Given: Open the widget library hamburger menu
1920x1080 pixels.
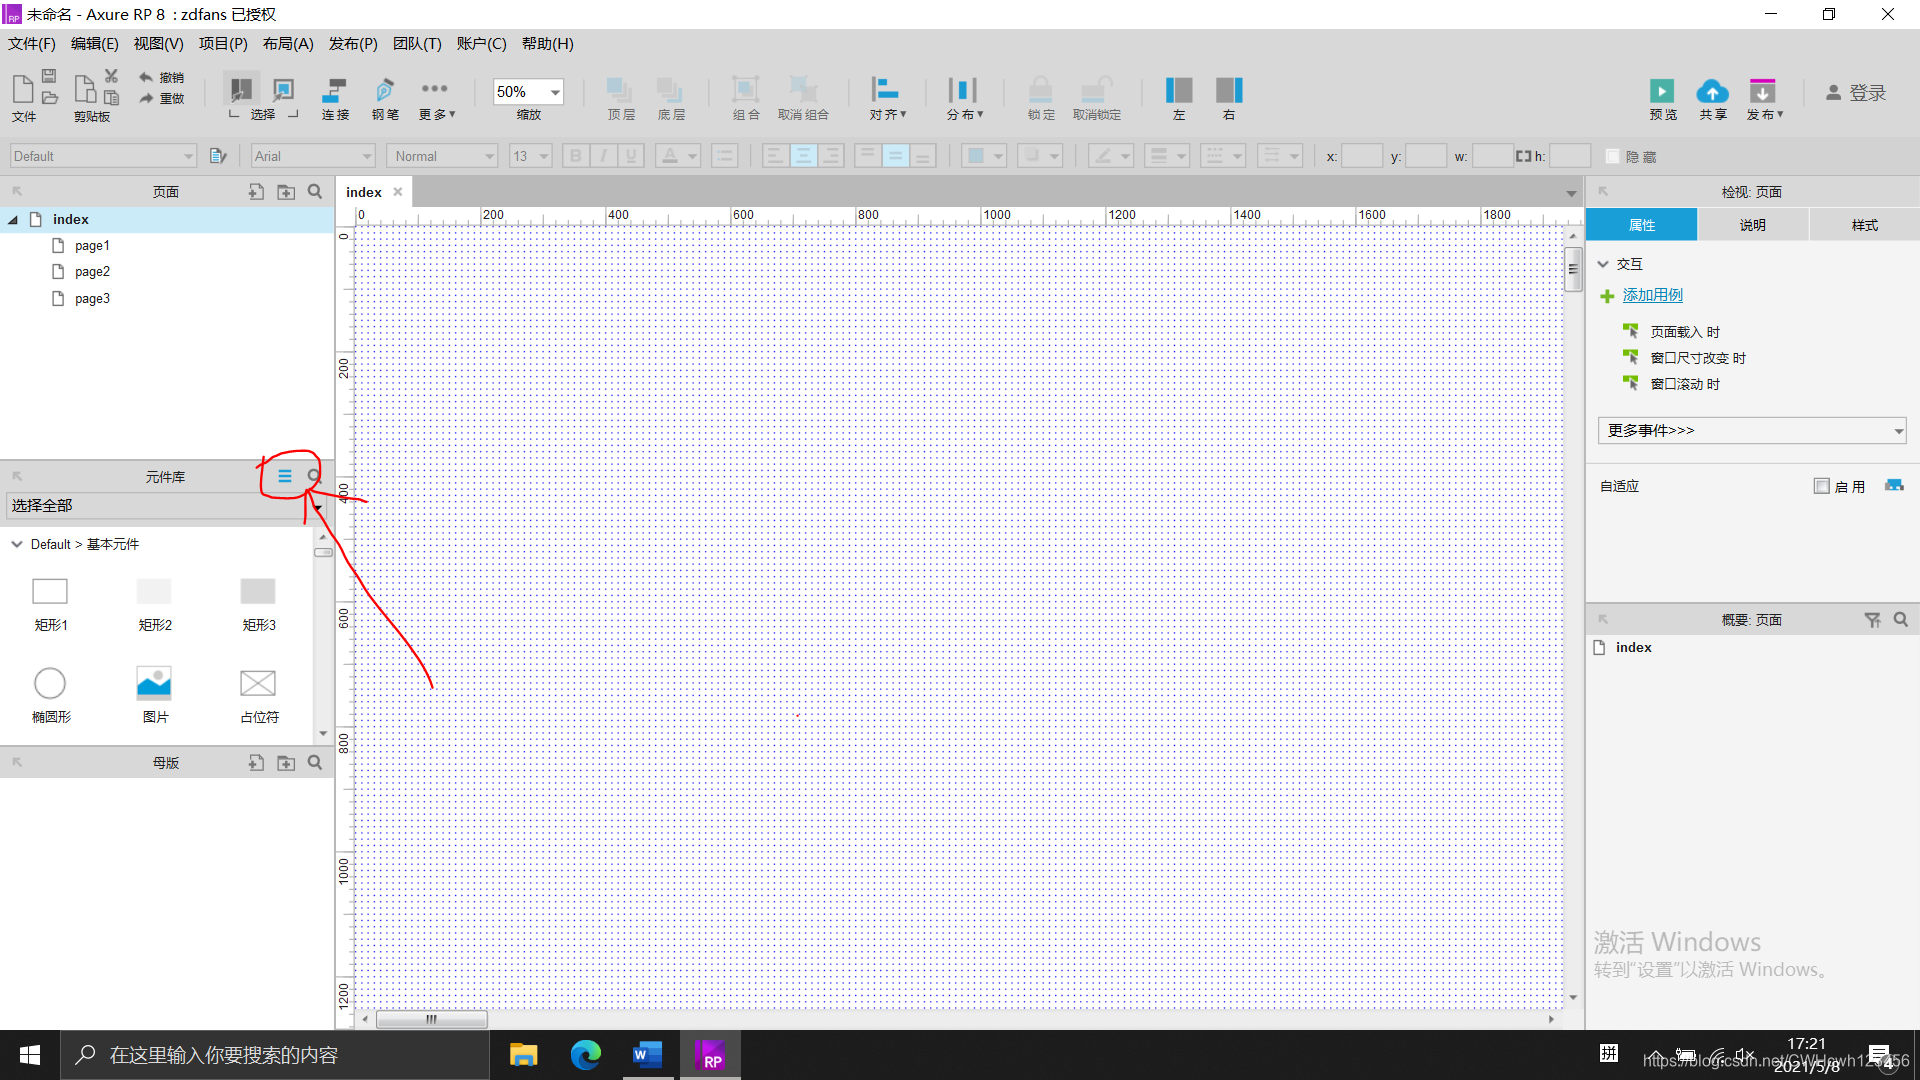Looking at the screenshot, I should [285, 476].
